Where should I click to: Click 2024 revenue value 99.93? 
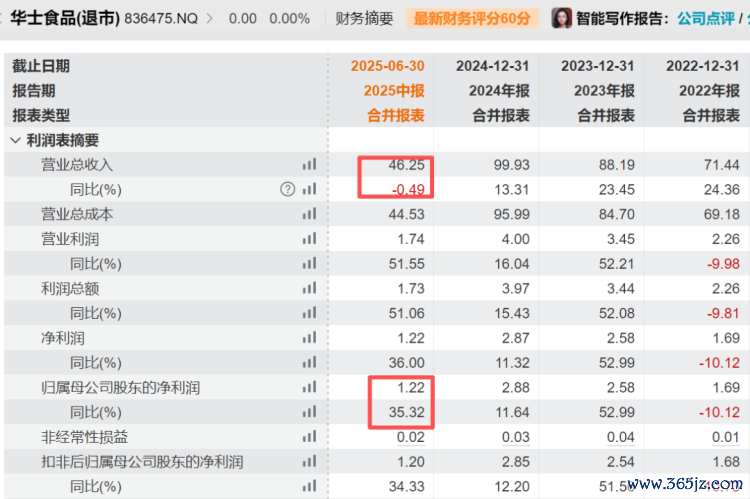coord(512,165)
